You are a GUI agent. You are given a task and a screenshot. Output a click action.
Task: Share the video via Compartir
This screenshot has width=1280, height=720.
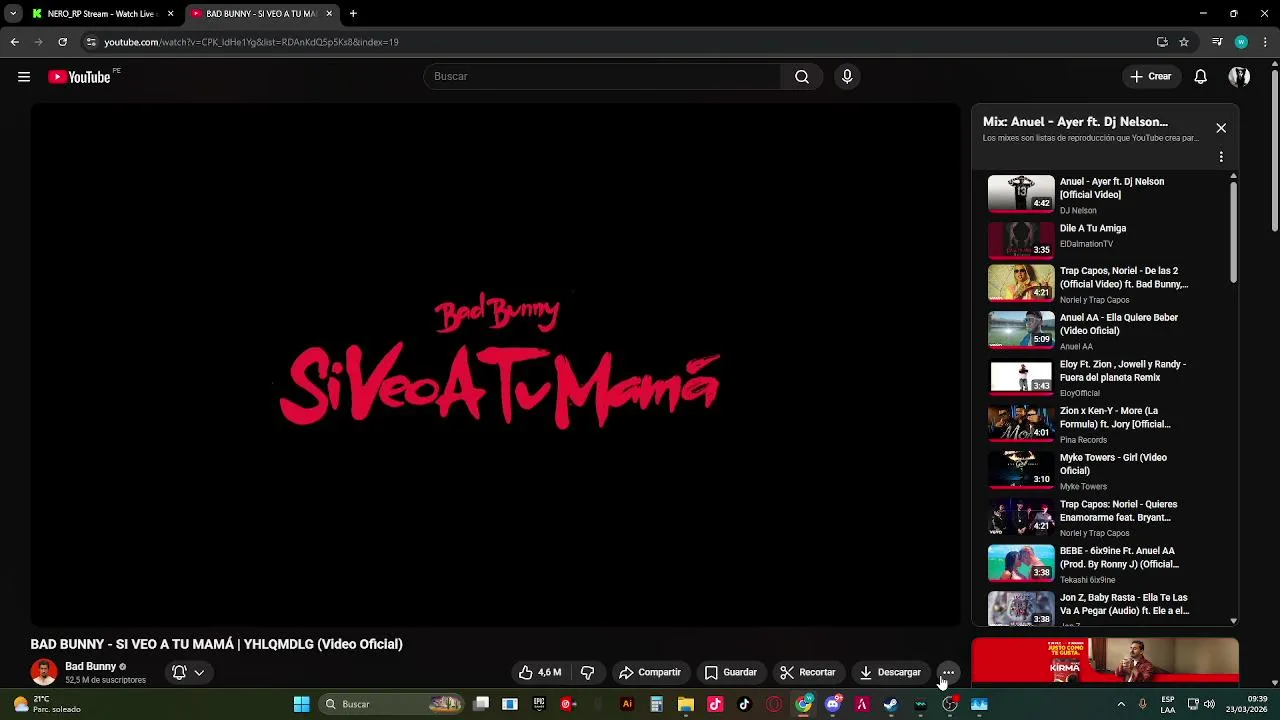pos(650,672)
